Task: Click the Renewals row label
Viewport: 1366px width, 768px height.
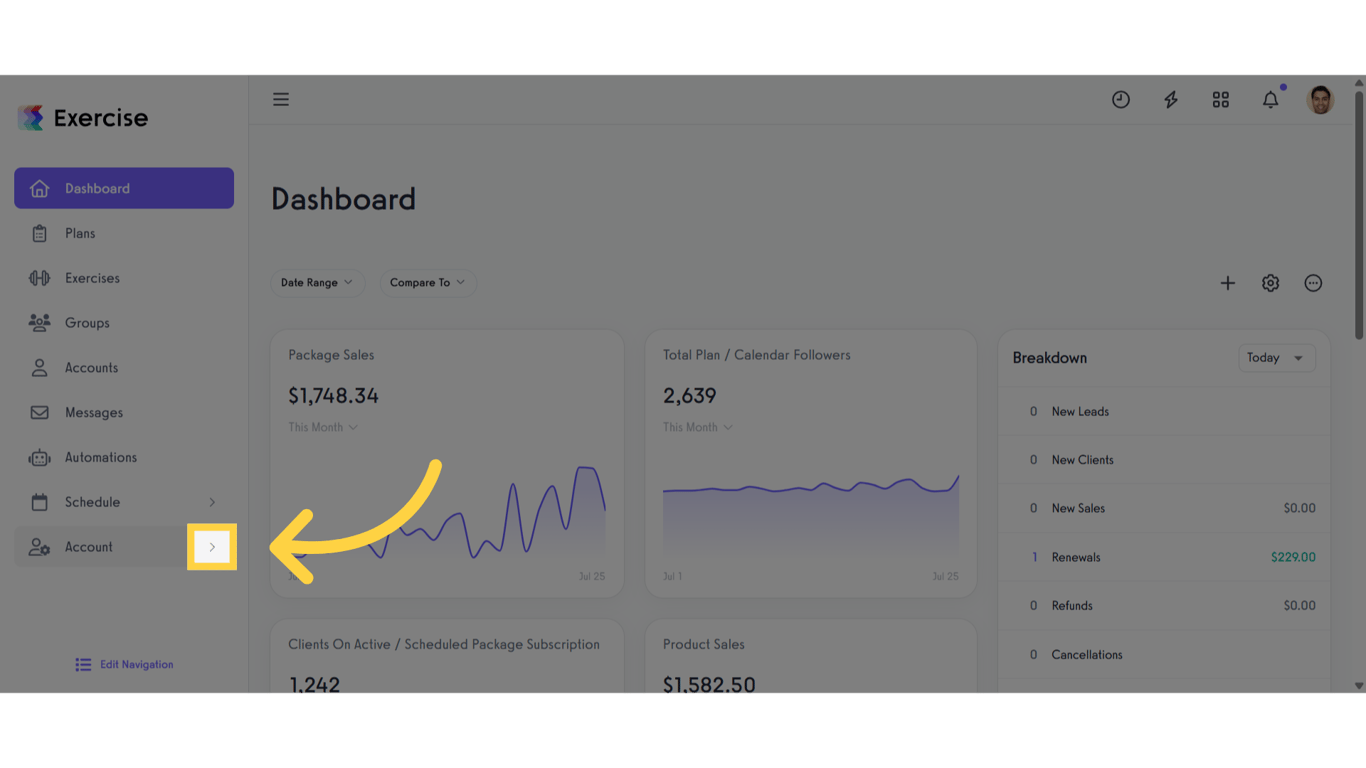Action: pos(1076,557)
